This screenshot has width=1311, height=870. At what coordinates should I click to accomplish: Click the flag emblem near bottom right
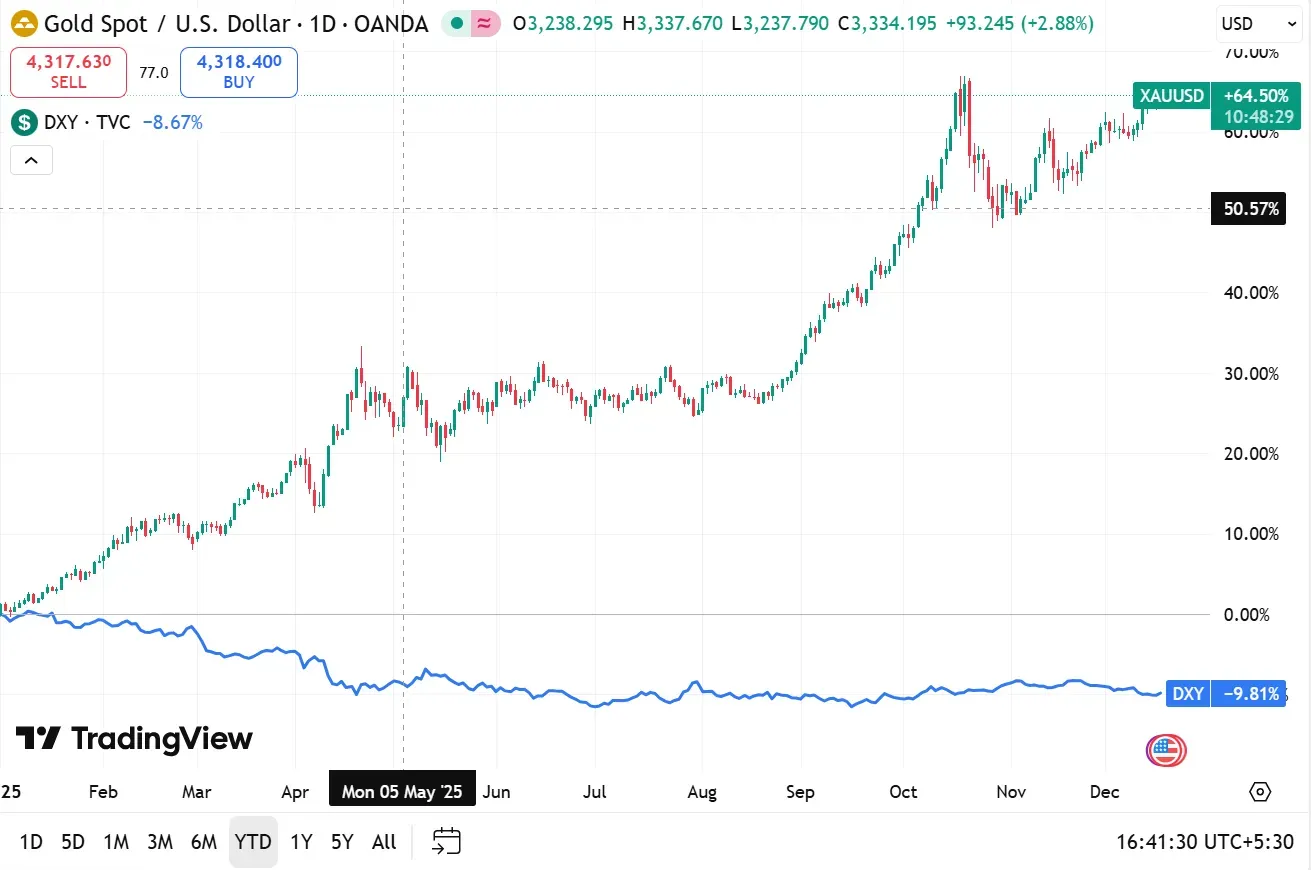[x=1165, y=750]
